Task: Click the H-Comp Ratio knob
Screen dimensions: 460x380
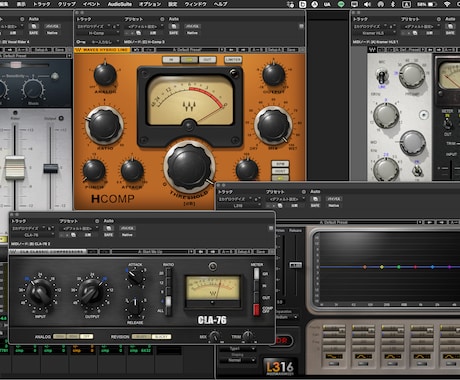Action: click(x=105, y=126)
